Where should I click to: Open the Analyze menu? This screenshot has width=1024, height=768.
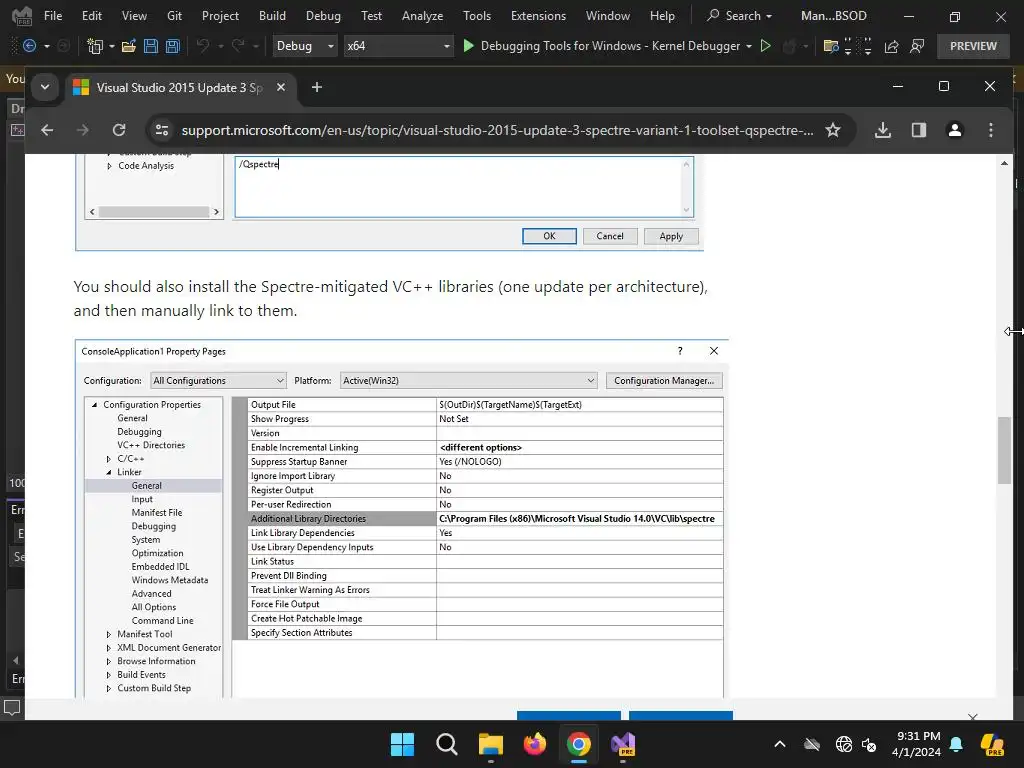click(x=423, y=16)
